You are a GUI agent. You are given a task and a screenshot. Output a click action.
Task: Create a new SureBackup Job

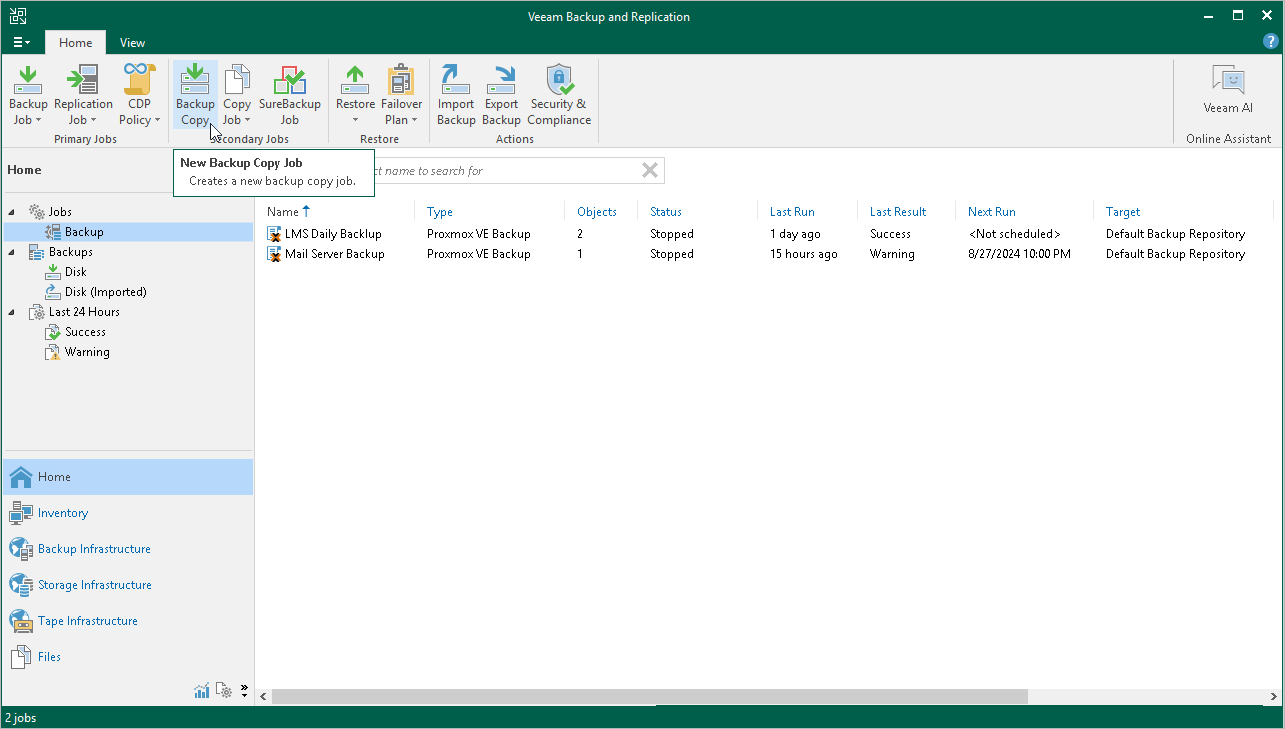tap(289, 95)
